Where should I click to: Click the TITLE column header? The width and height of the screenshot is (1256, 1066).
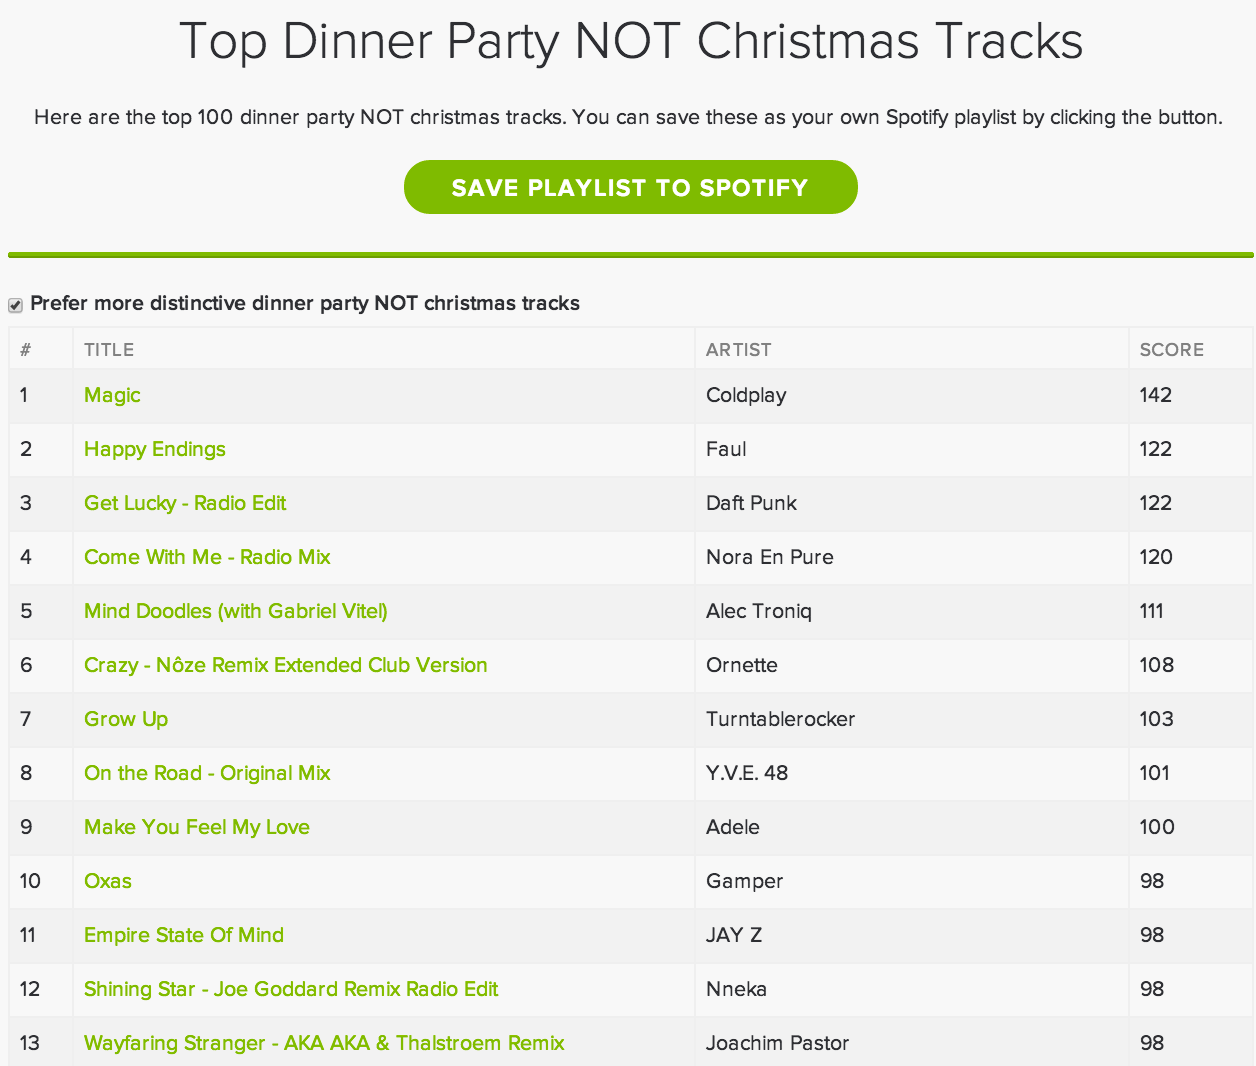pyautogui.click(x=109, y=350)
